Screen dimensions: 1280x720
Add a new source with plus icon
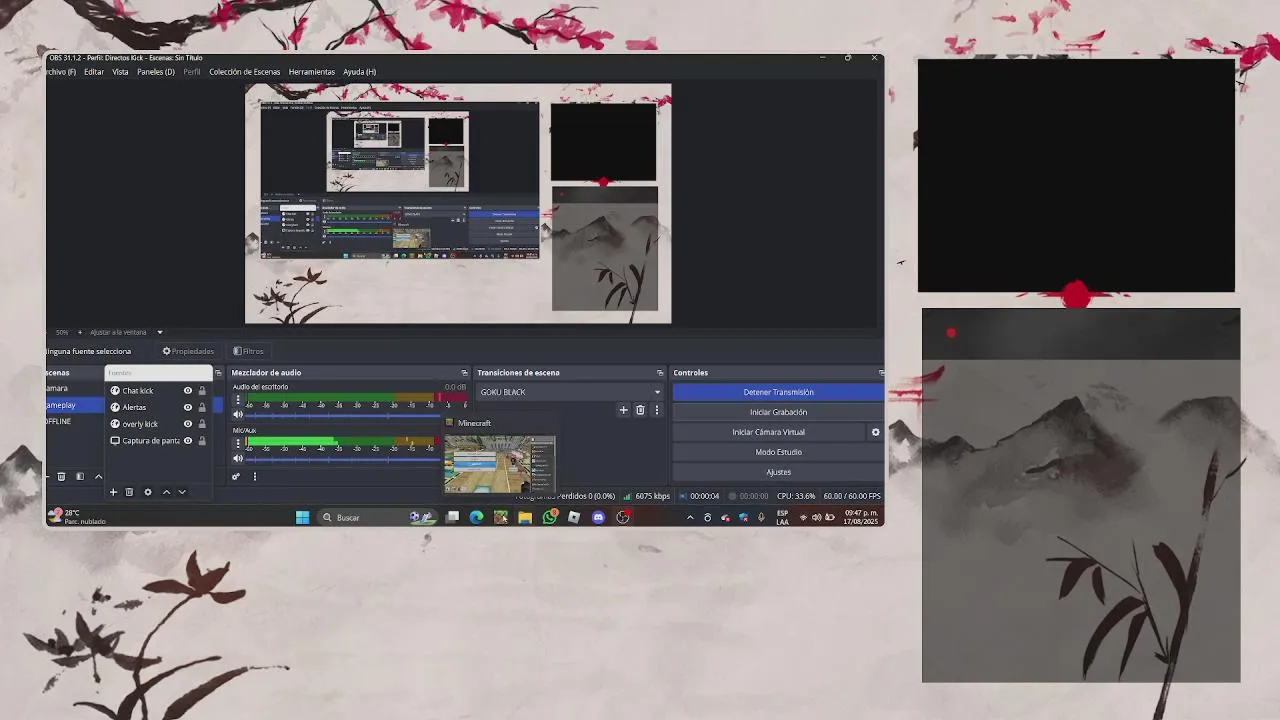[x=113, y=492]
